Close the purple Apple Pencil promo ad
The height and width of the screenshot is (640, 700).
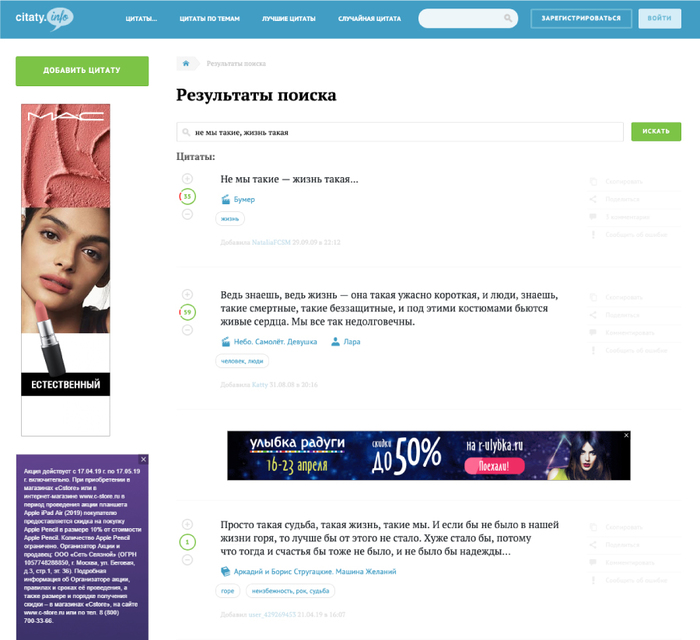143,459
